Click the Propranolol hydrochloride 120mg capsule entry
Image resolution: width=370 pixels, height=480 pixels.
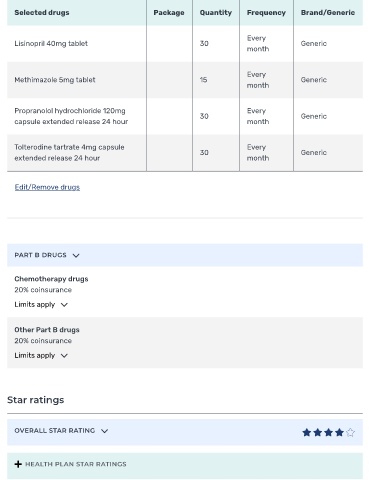coord(71,116)
